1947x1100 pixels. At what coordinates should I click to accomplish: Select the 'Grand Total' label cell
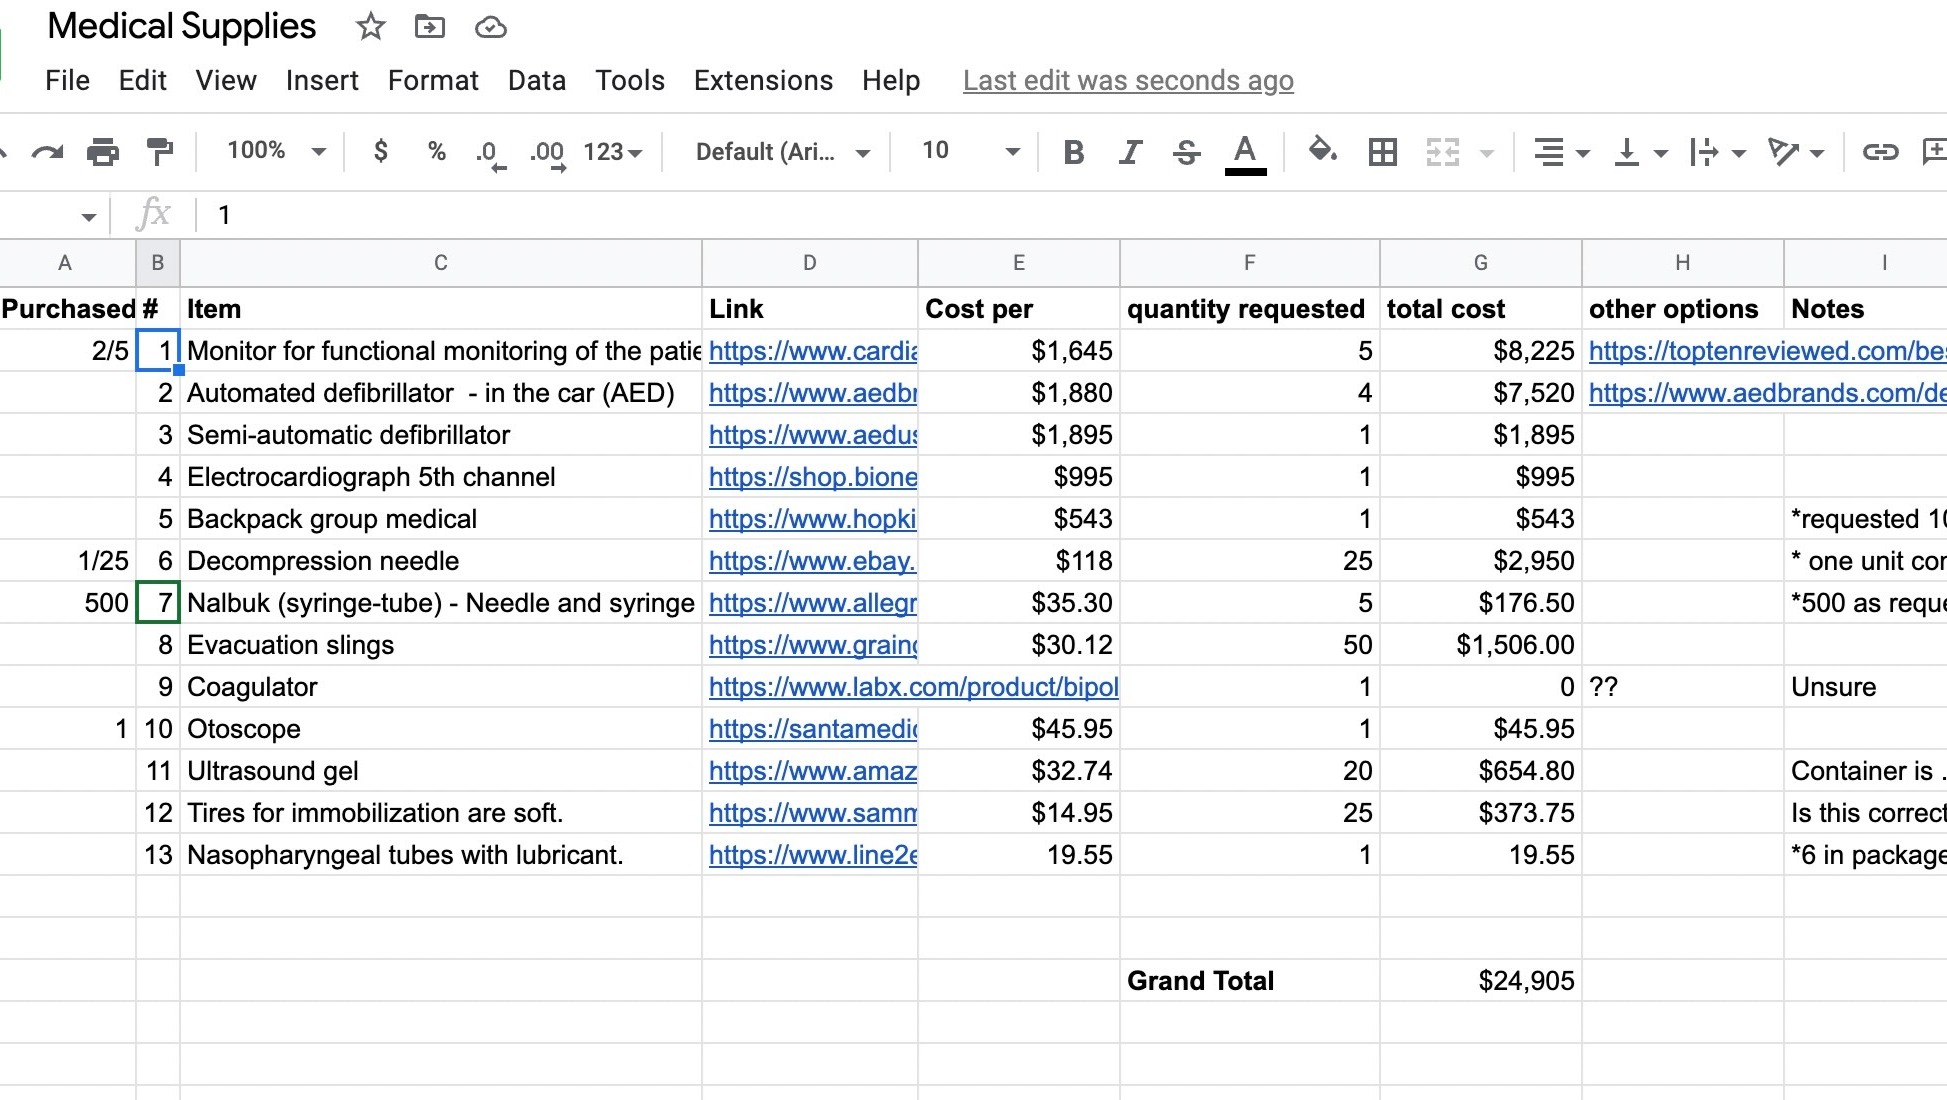click(x=1250, y=981)
